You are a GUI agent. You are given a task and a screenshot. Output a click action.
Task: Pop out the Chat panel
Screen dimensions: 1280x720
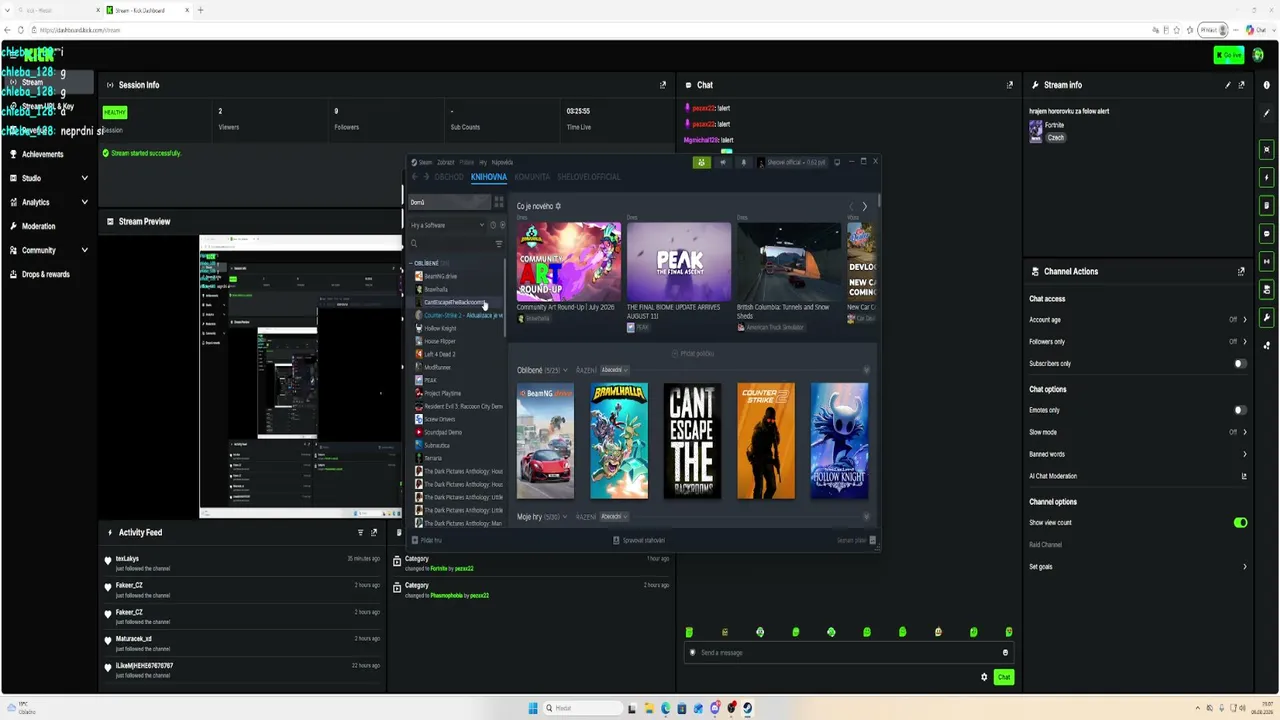coord(1009,85)
